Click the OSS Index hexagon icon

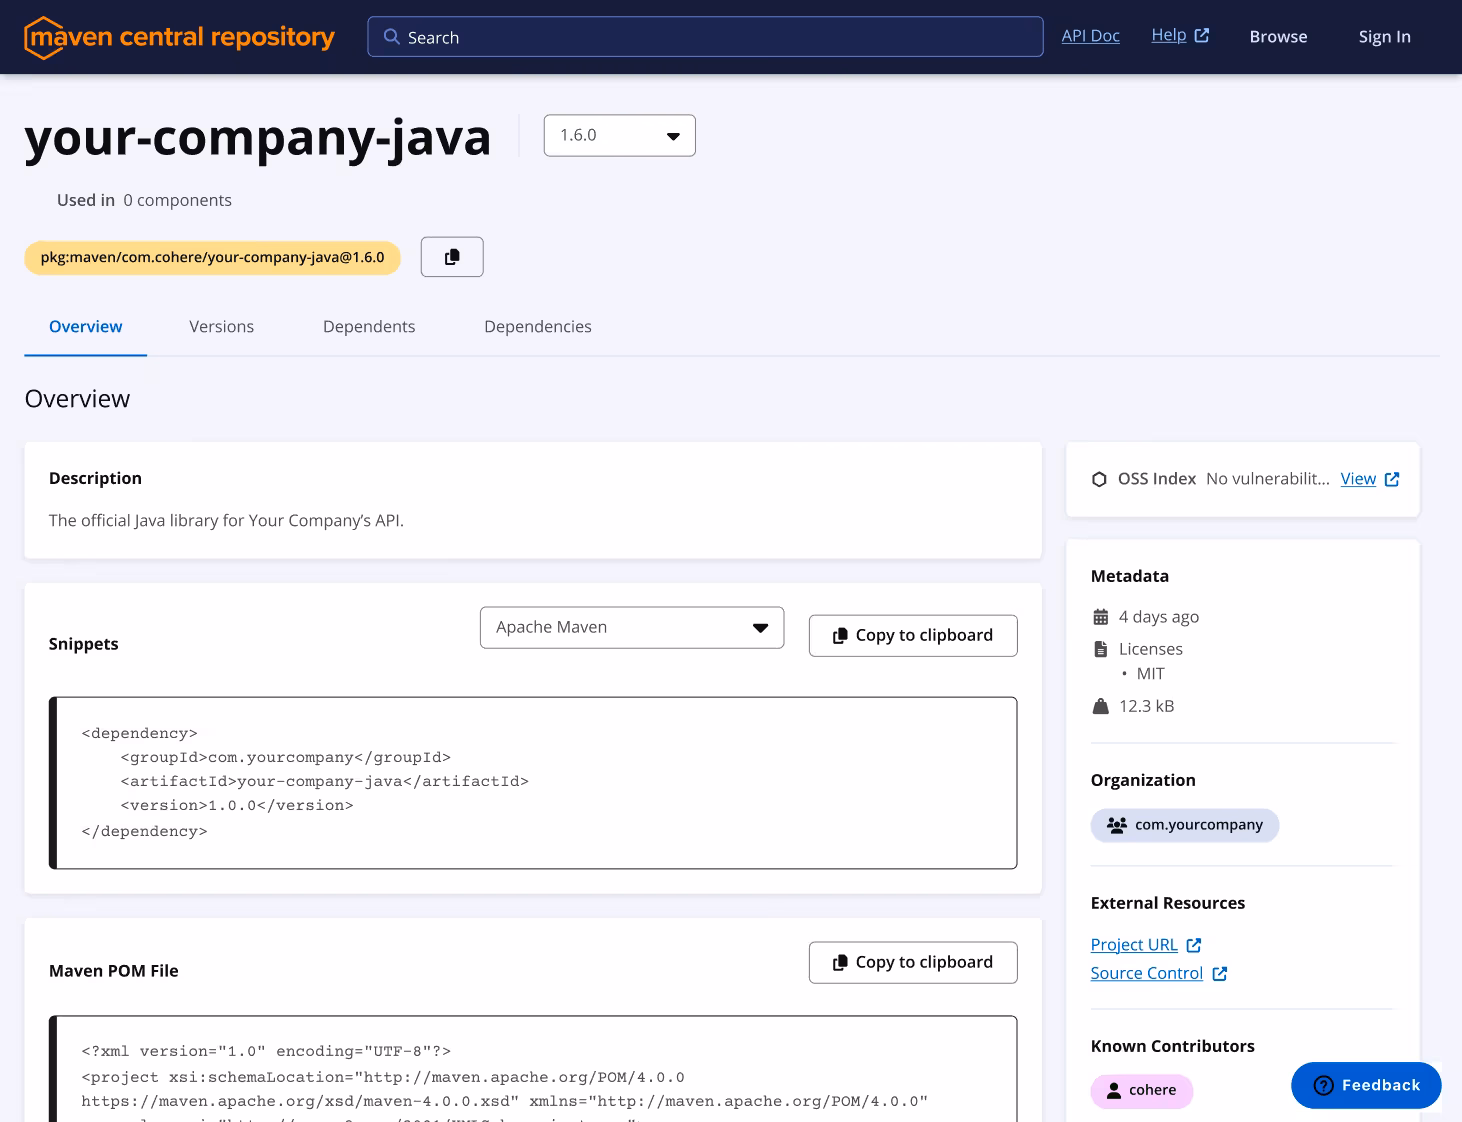coord(1099,479)
